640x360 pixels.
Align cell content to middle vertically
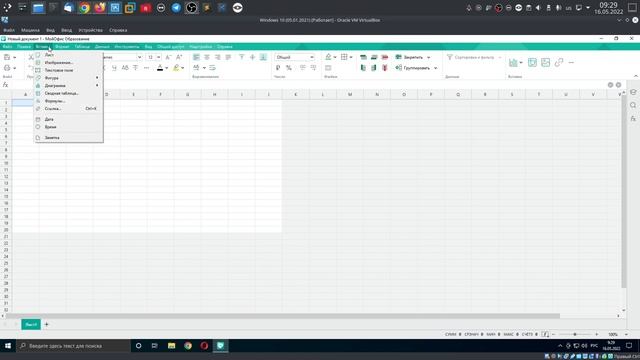[252, 57]
